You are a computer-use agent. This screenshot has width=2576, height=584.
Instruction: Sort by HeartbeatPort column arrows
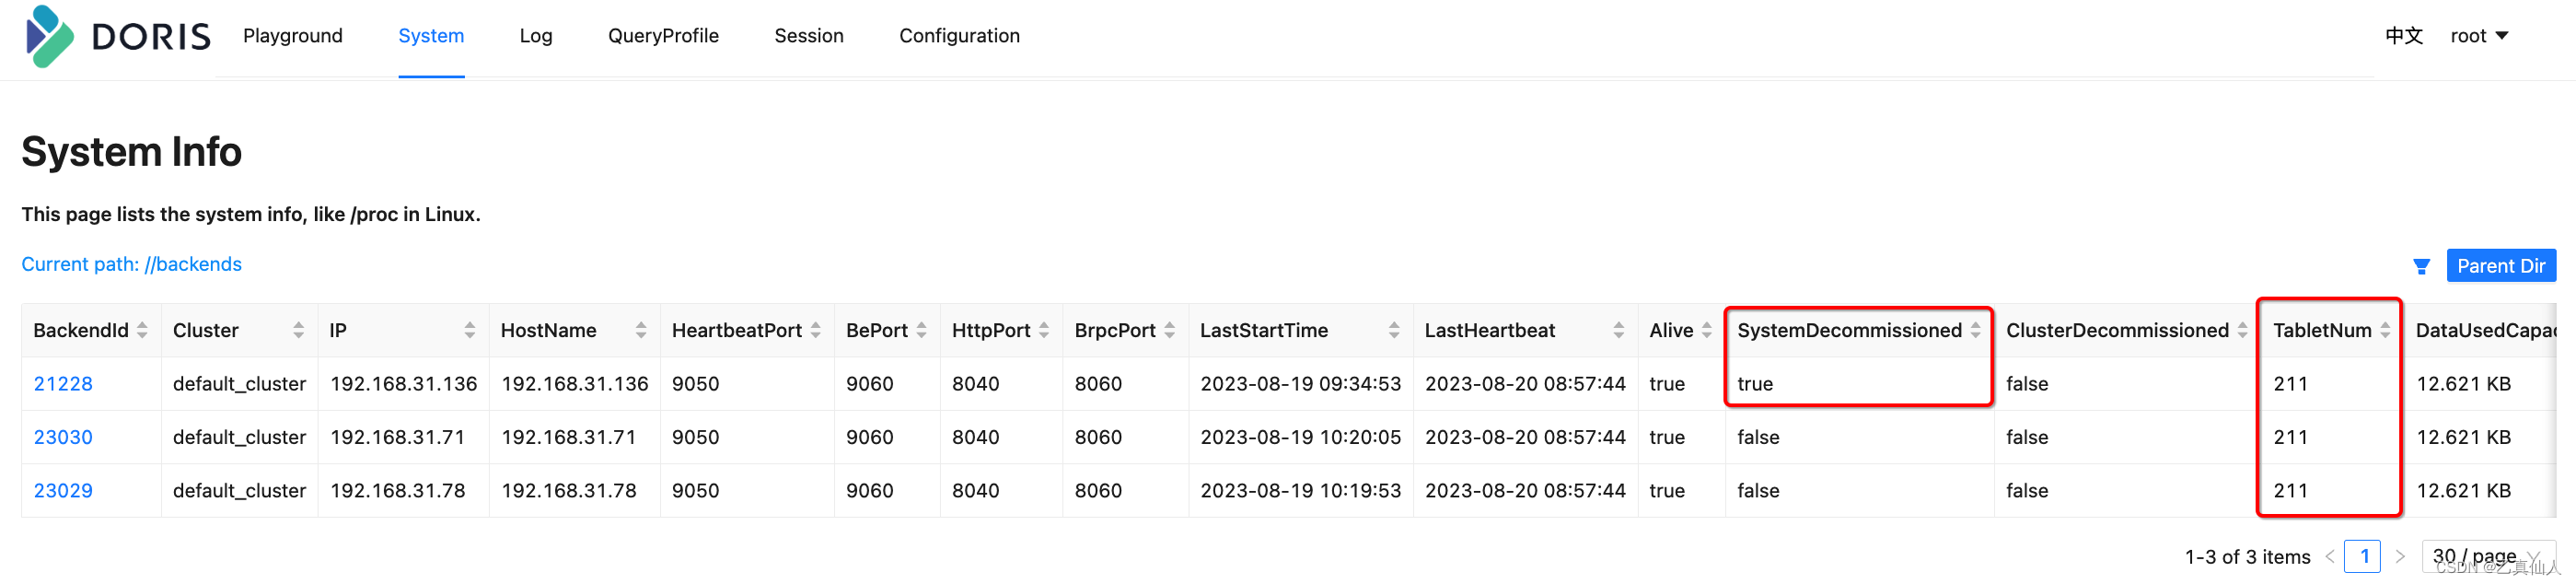click(815, 330)
